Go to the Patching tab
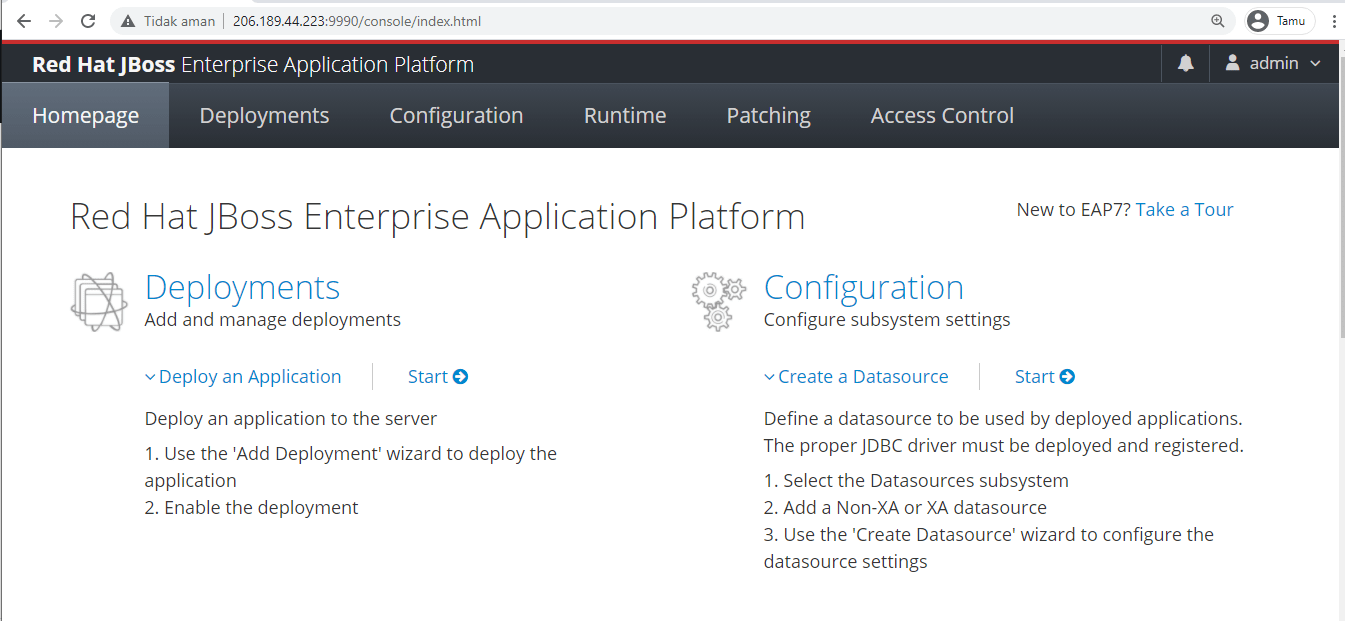Screen dimensions: 1345x621 click(x=768, y=116)
